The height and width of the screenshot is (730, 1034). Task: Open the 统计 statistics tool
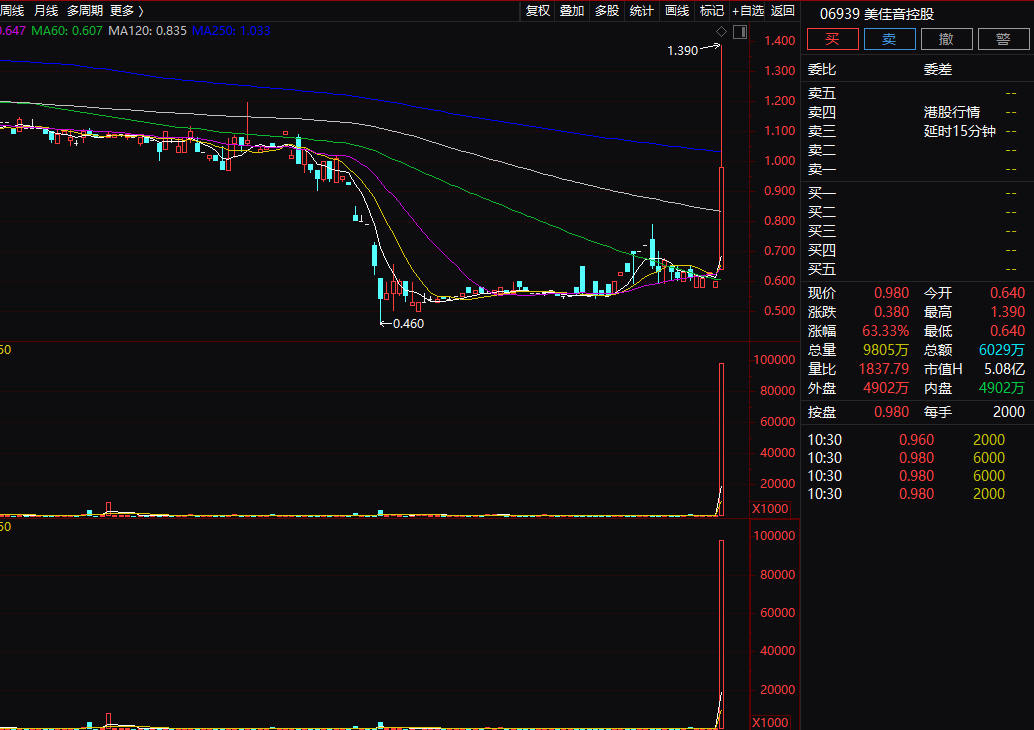click(x=642, y=11)
